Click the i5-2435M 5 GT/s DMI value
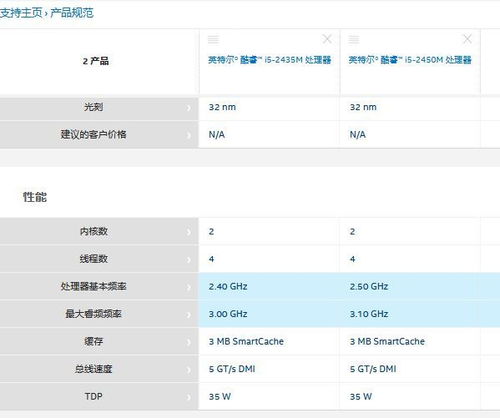Image resolution: width=500 pixels, height=418 pixels. tap(232, 369)
